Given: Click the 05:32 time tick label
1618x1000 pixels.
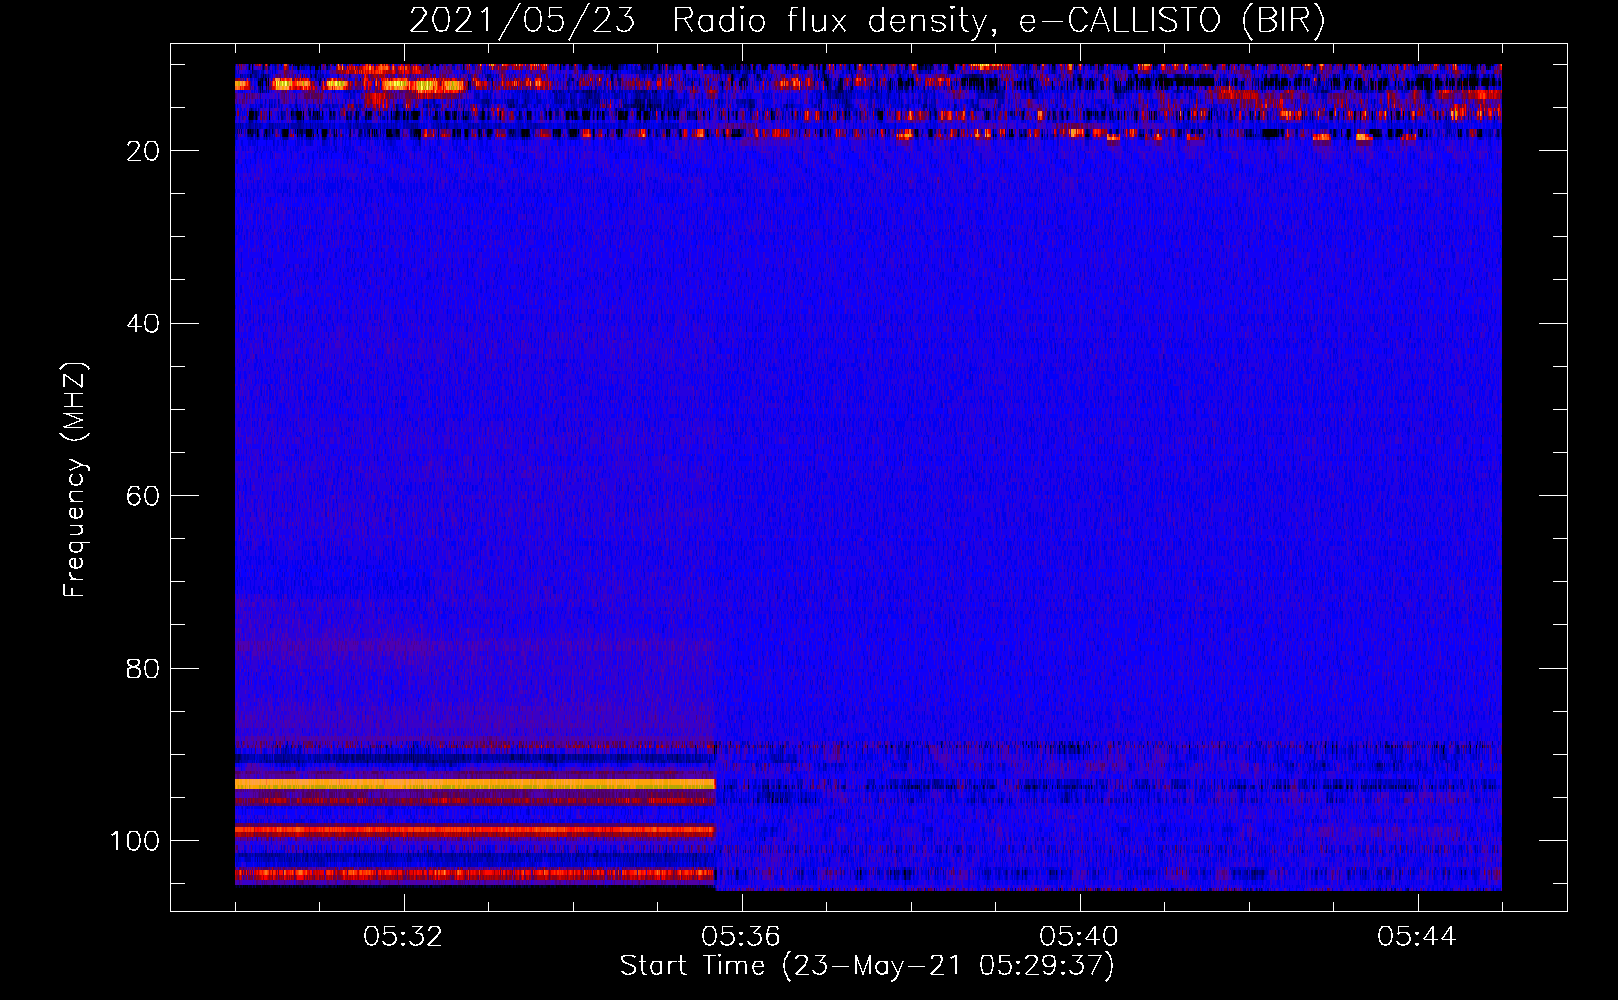Looking at the screenshot, I should click(403, 937).
